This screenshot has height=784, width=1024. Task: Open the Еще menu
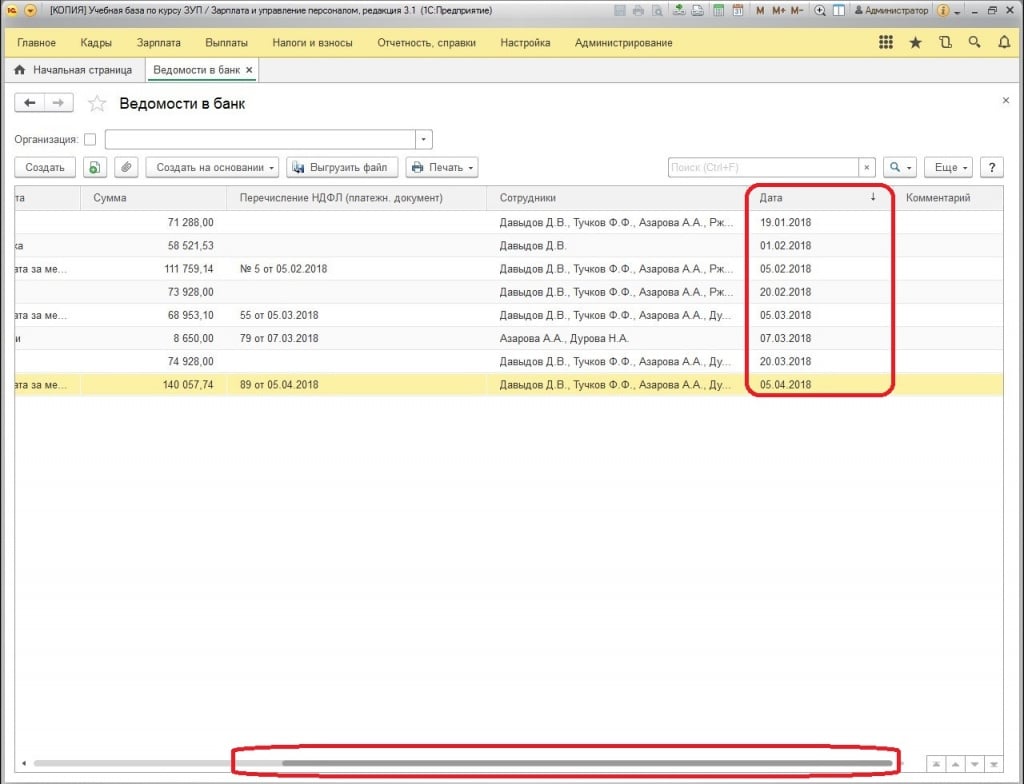pos(947,168)
